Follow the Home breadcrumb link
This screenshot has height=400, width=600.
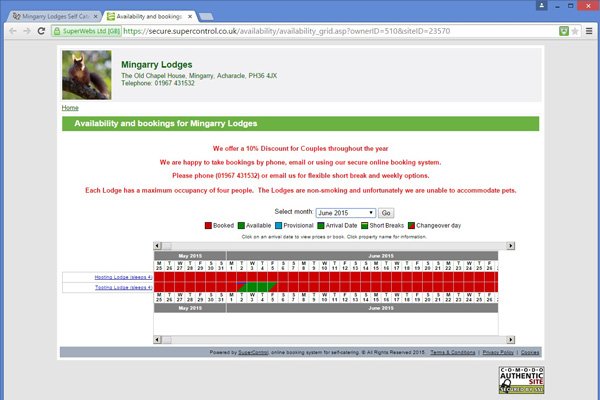point(70,107)
